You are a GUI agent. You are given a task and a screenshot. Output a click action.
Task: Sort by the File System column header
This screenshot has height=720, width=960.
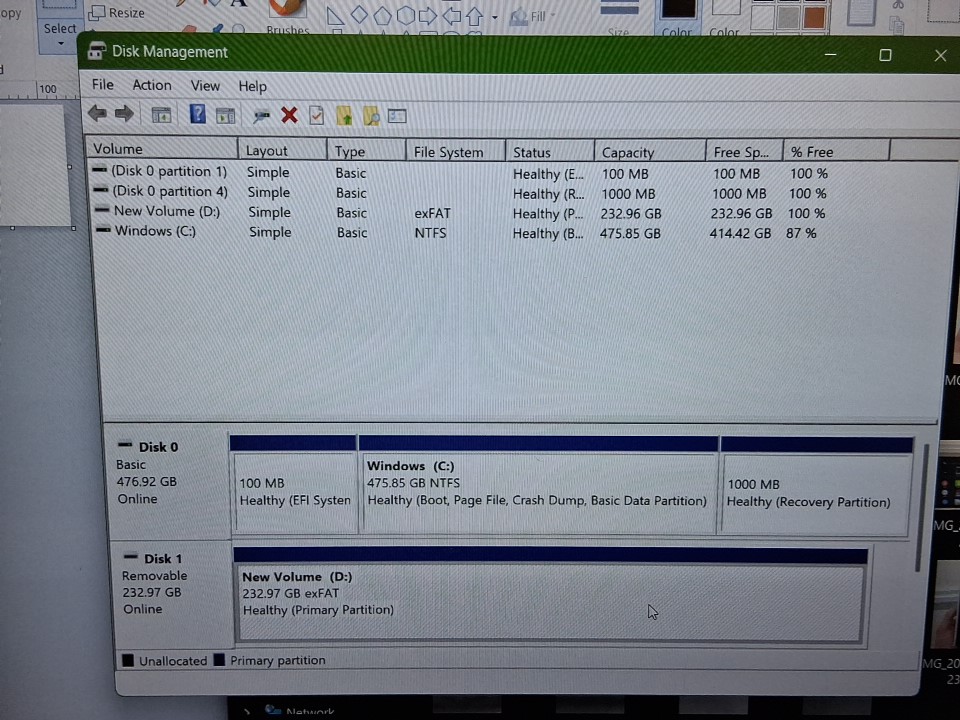(x=456, y=151)
